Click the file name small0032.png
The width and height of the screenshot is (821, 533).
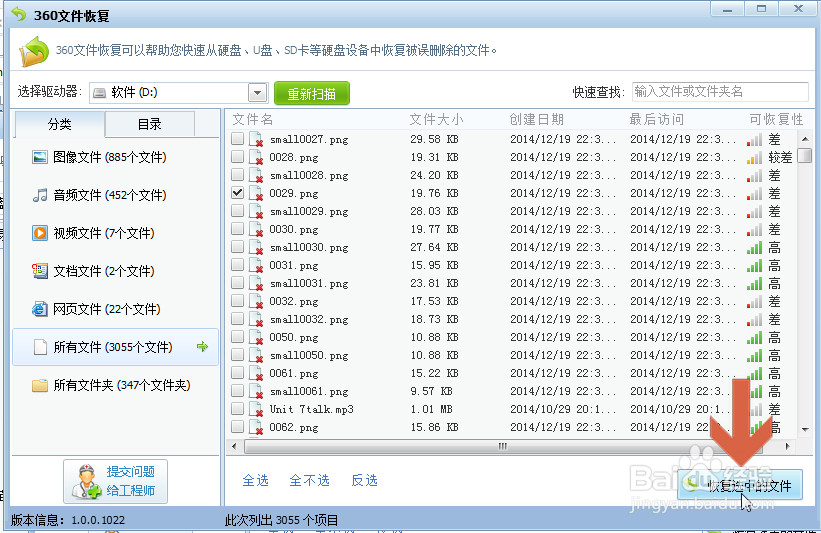click(309, 320)
